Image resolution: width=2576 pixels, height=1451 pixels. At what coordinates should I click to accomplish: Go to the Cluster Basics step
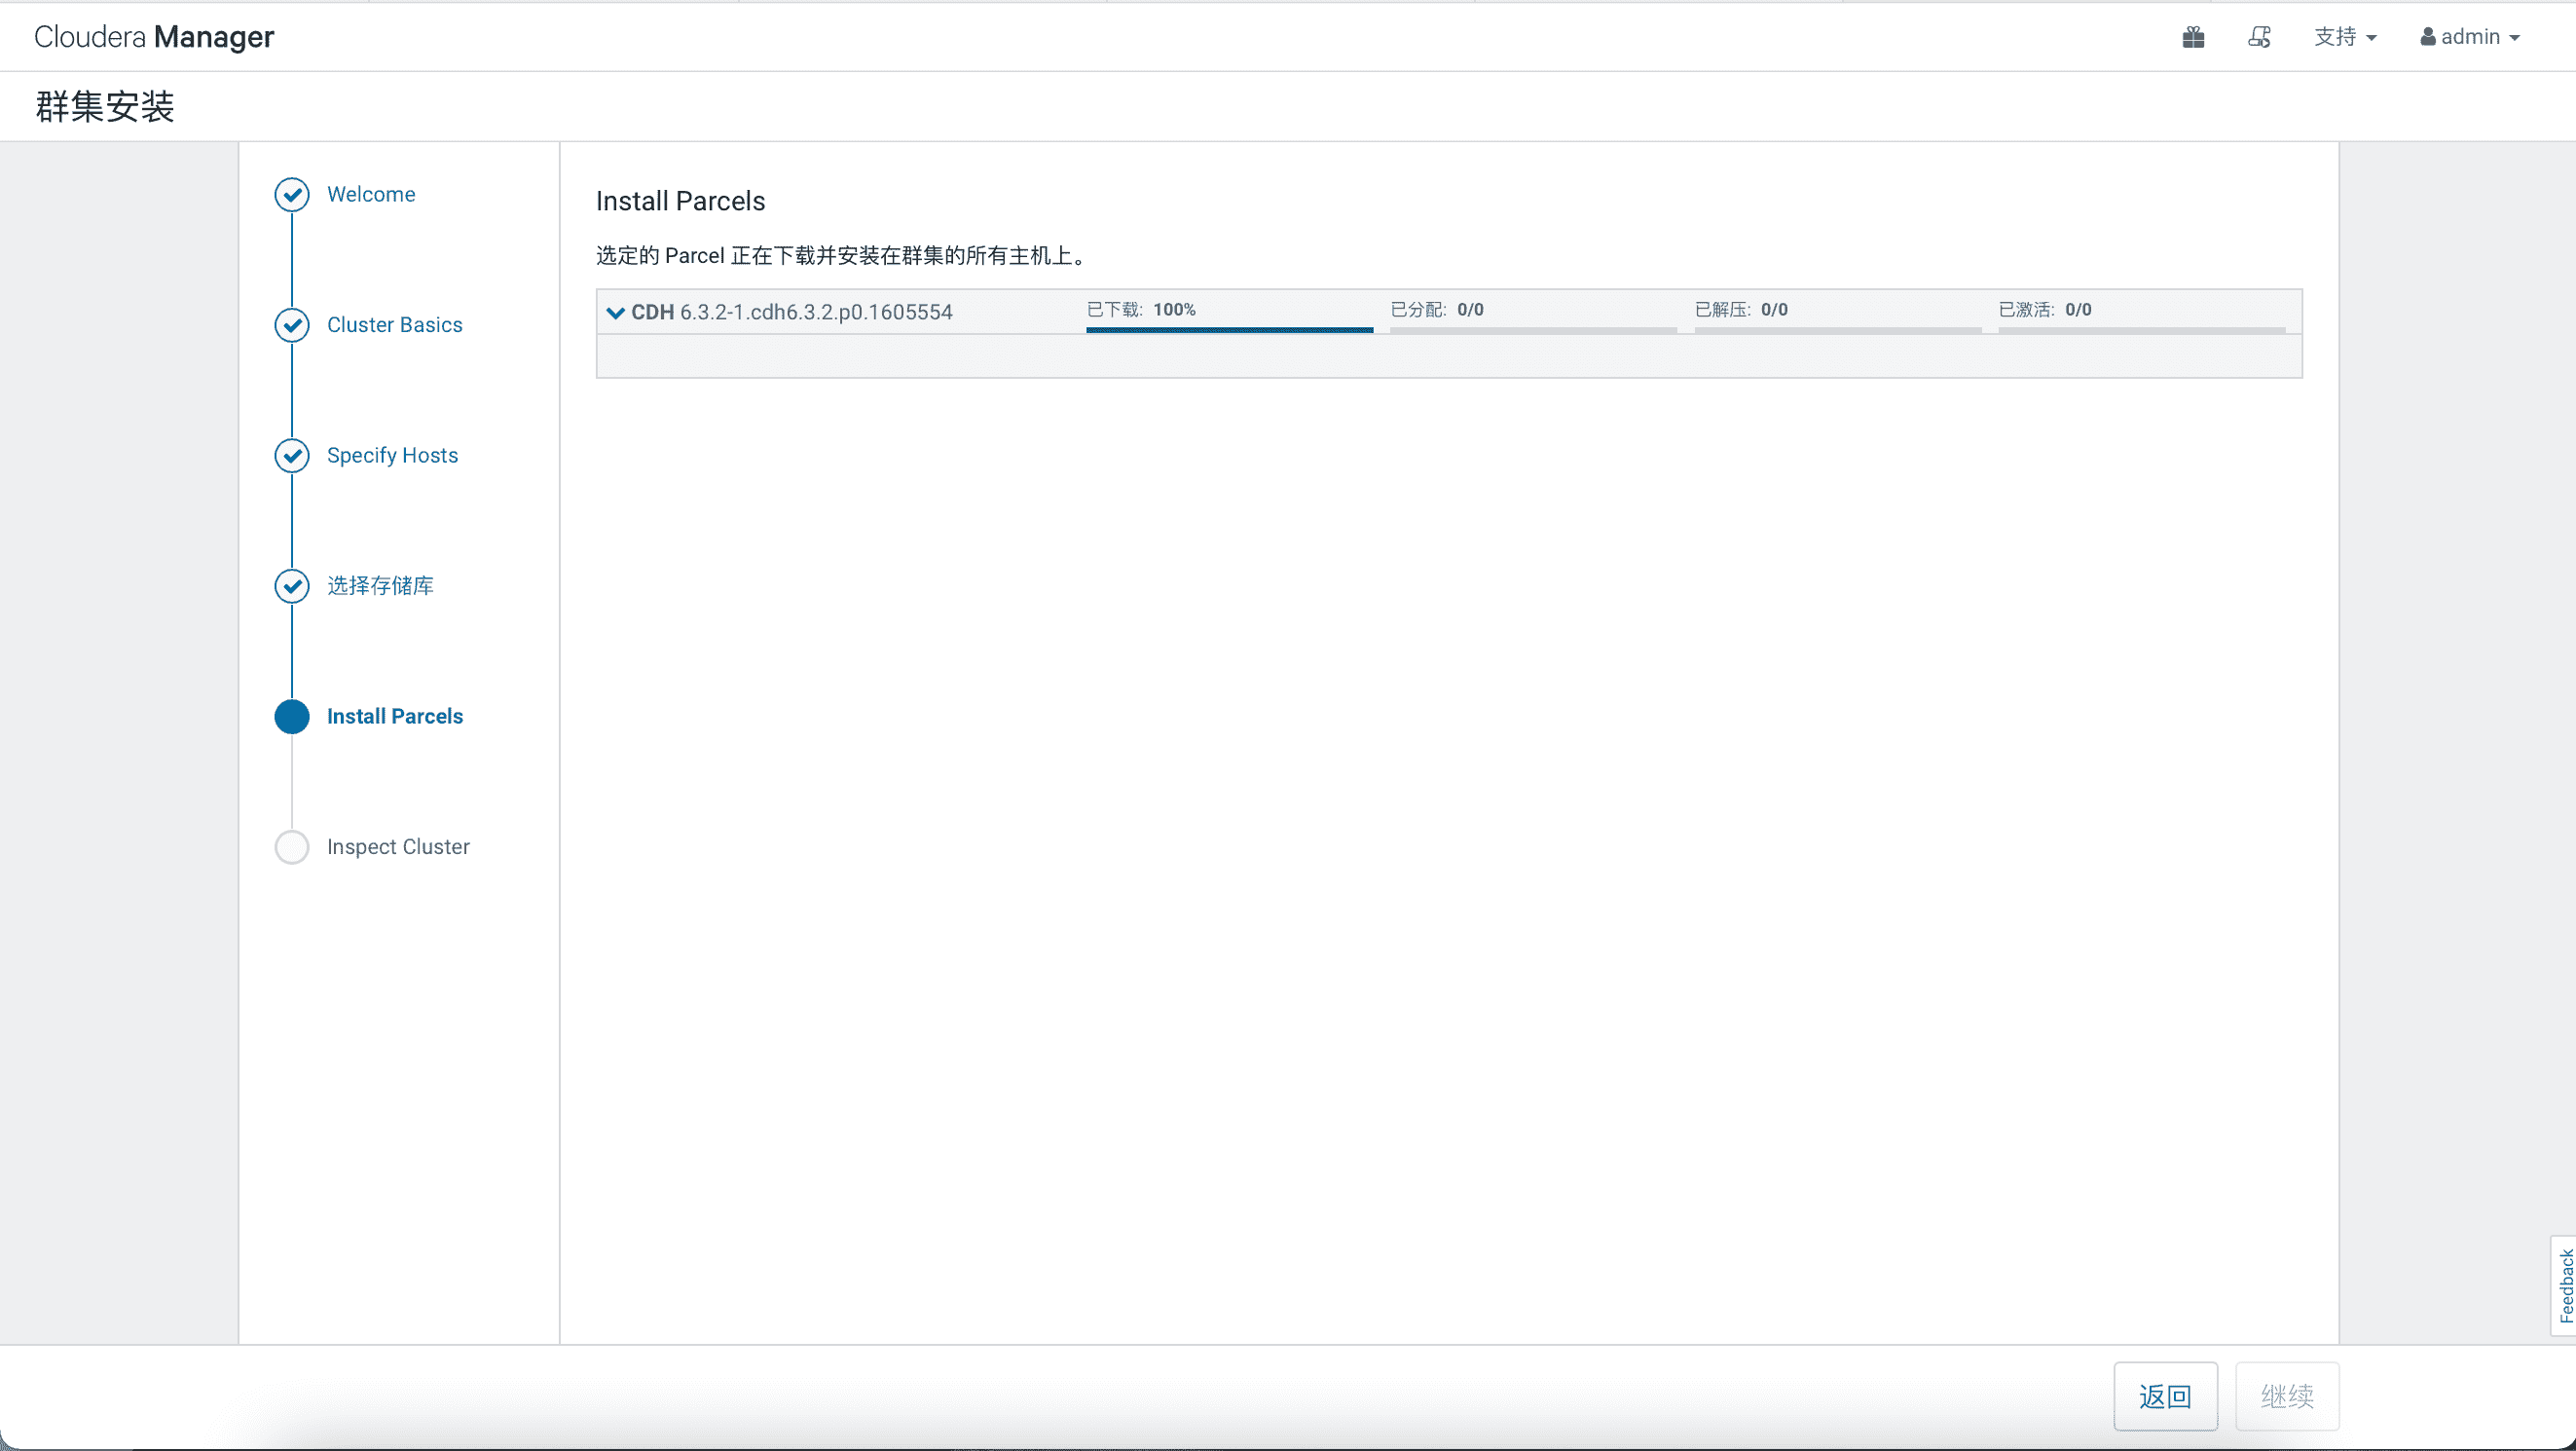click(395, 325)
